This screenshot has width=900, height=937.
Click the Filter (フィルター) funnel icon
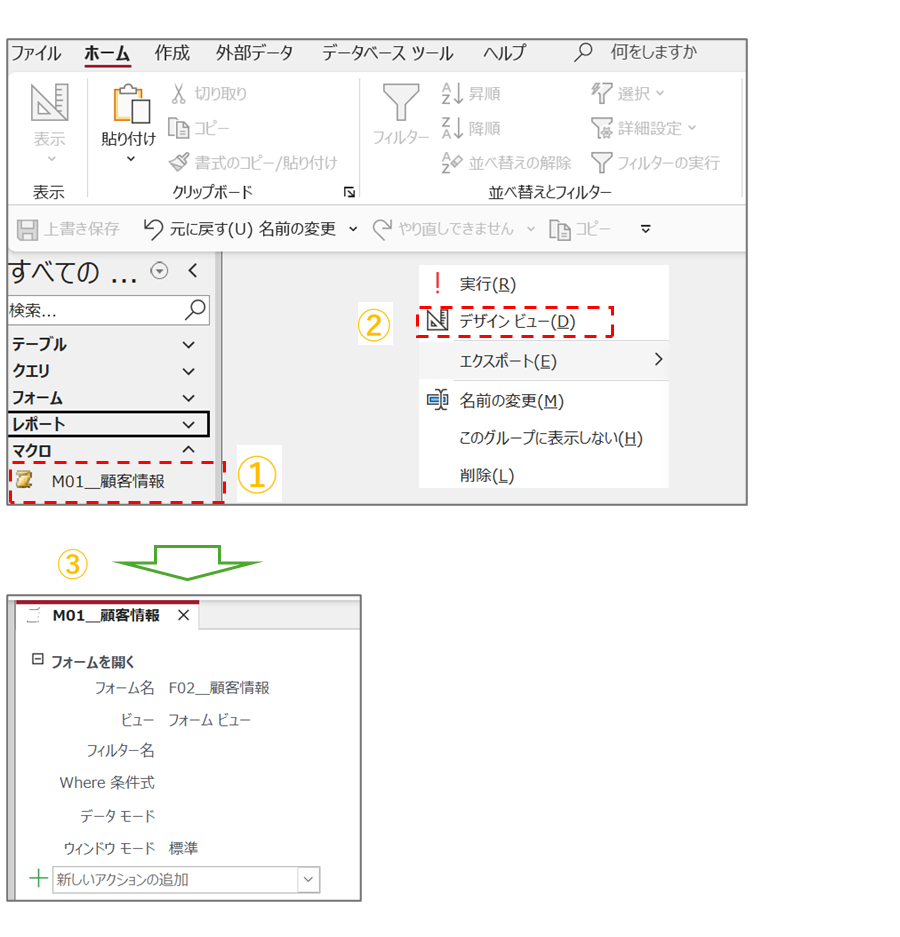[401, 103]
